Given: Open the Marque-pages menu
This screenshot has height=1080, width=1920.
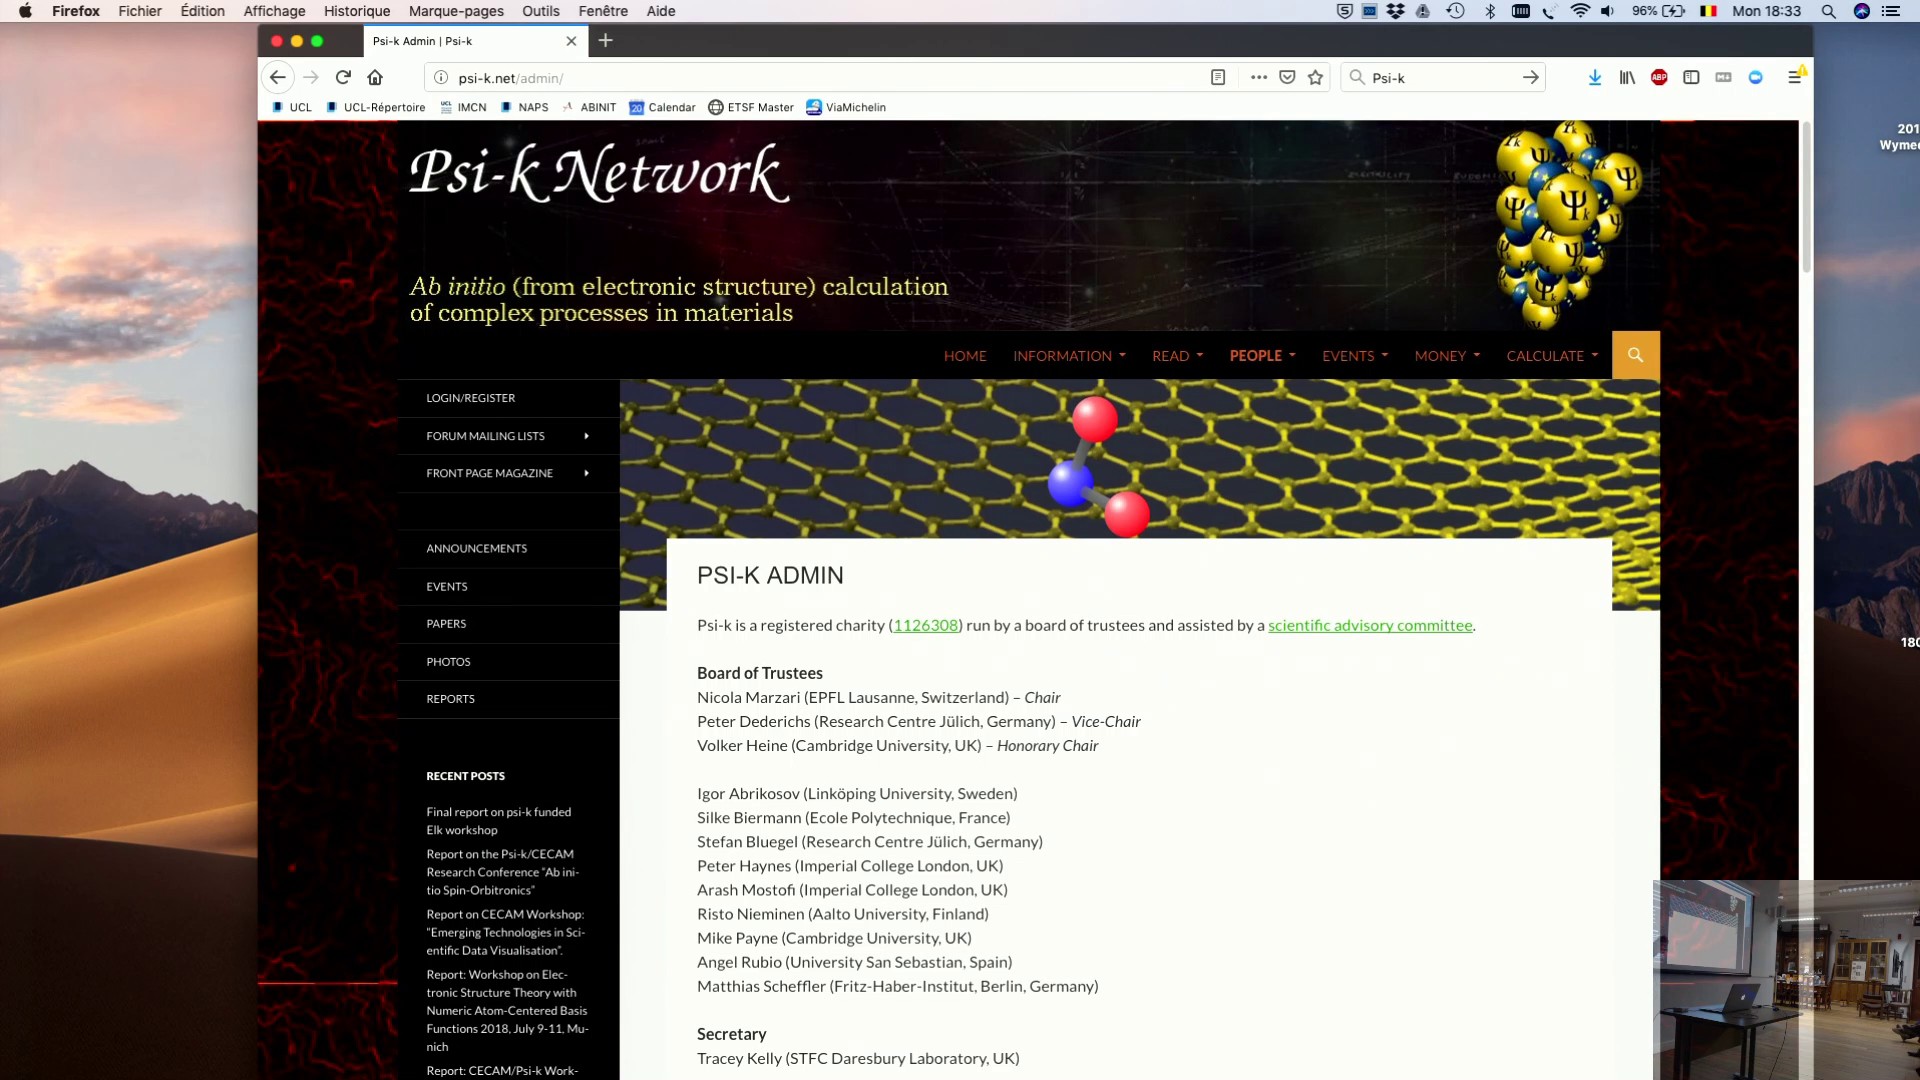Looking at the screenshot, I should (x=456, y=11).
